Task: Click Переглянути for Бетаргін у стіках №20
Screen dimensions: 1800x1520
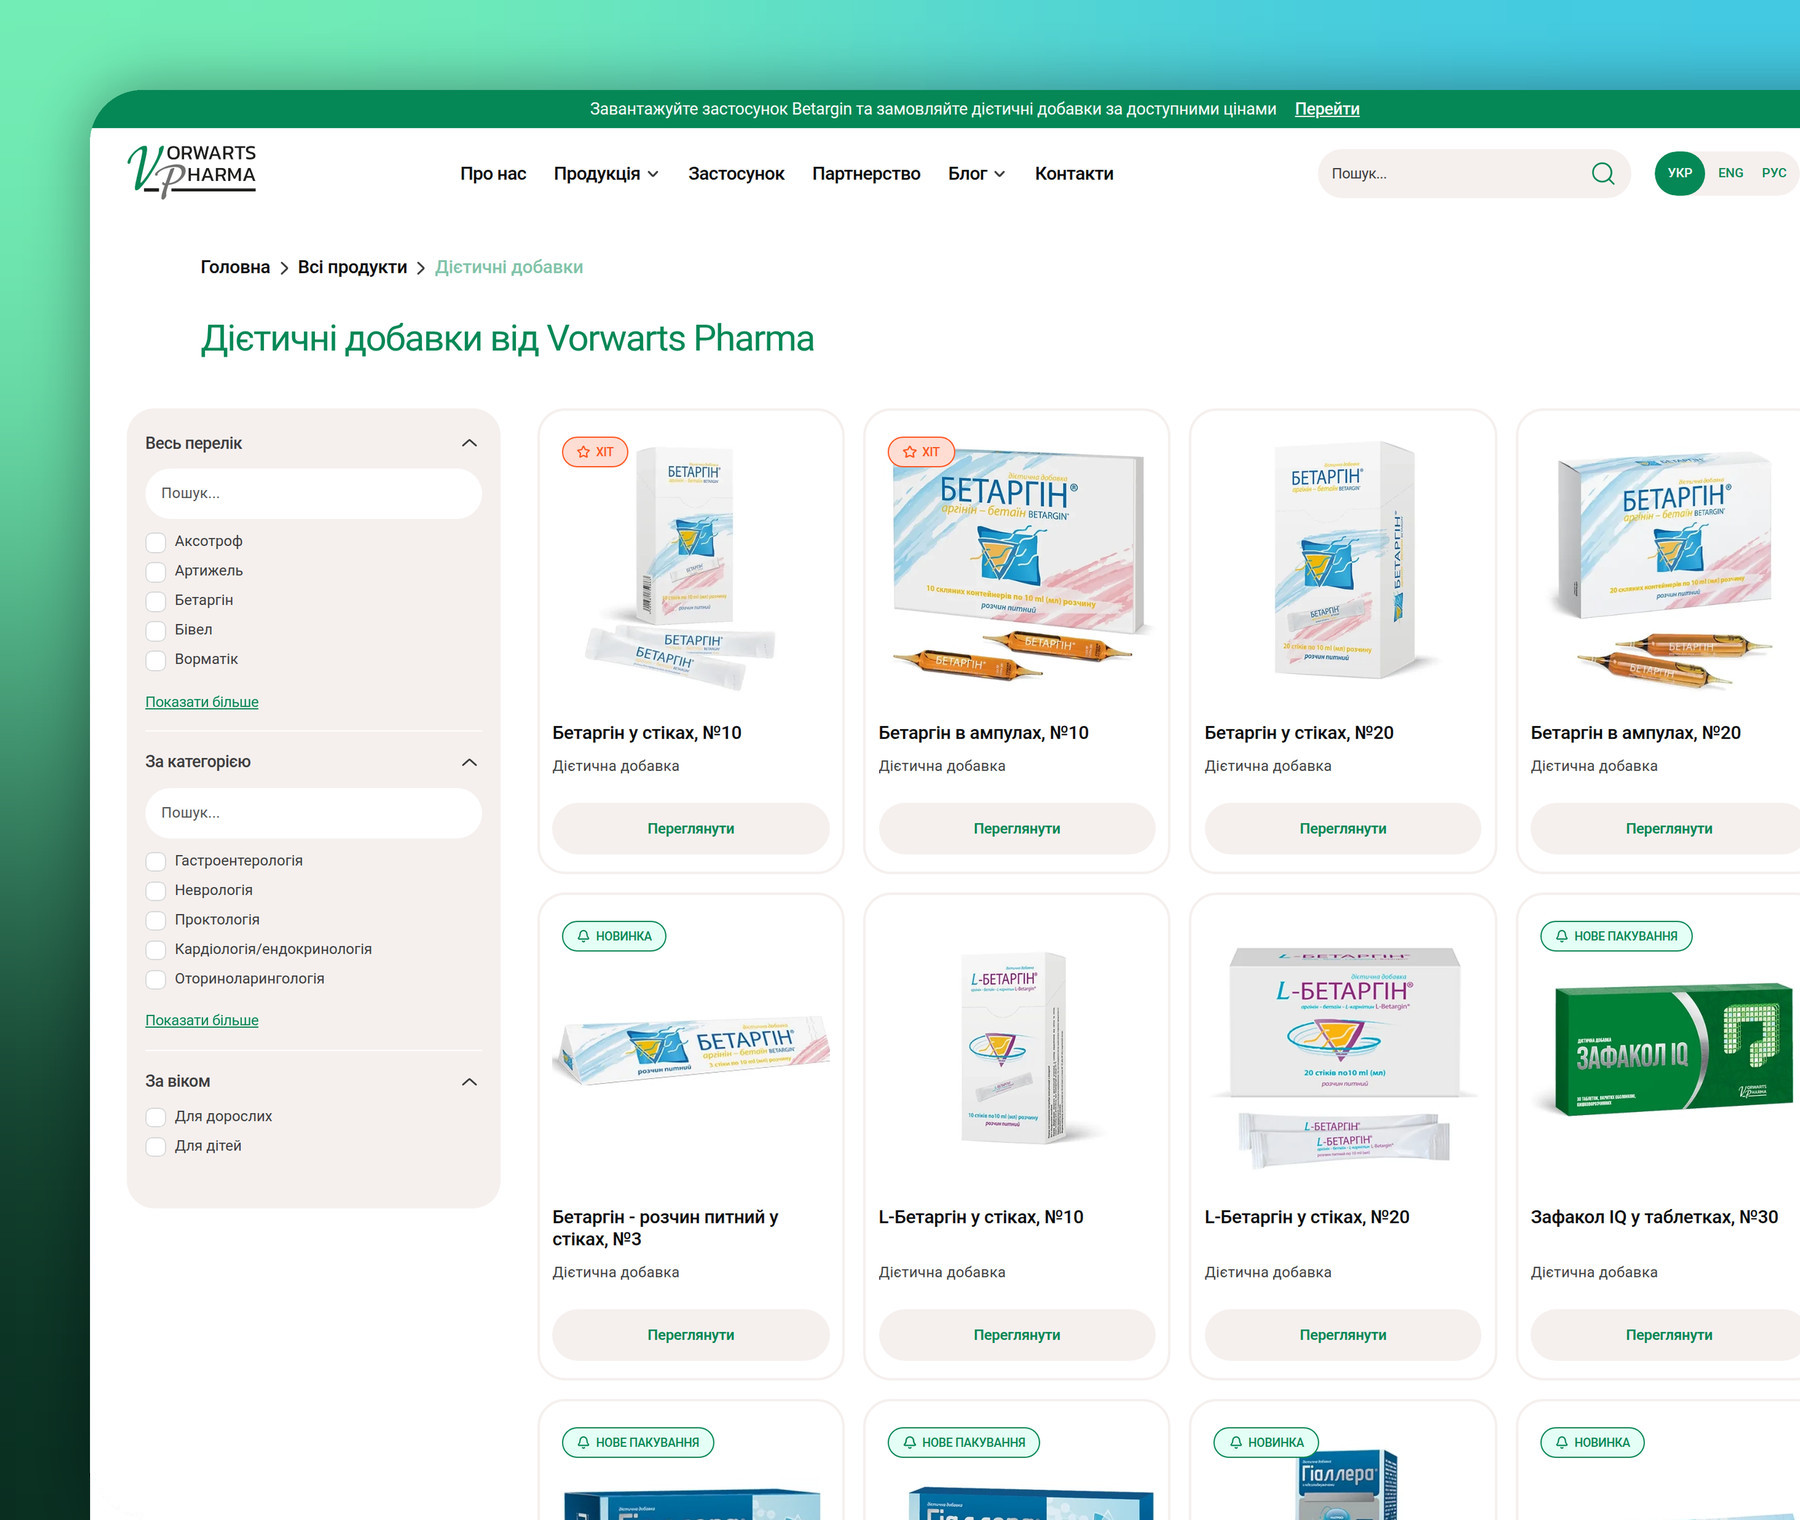Action: click(x=1343, y=829)
